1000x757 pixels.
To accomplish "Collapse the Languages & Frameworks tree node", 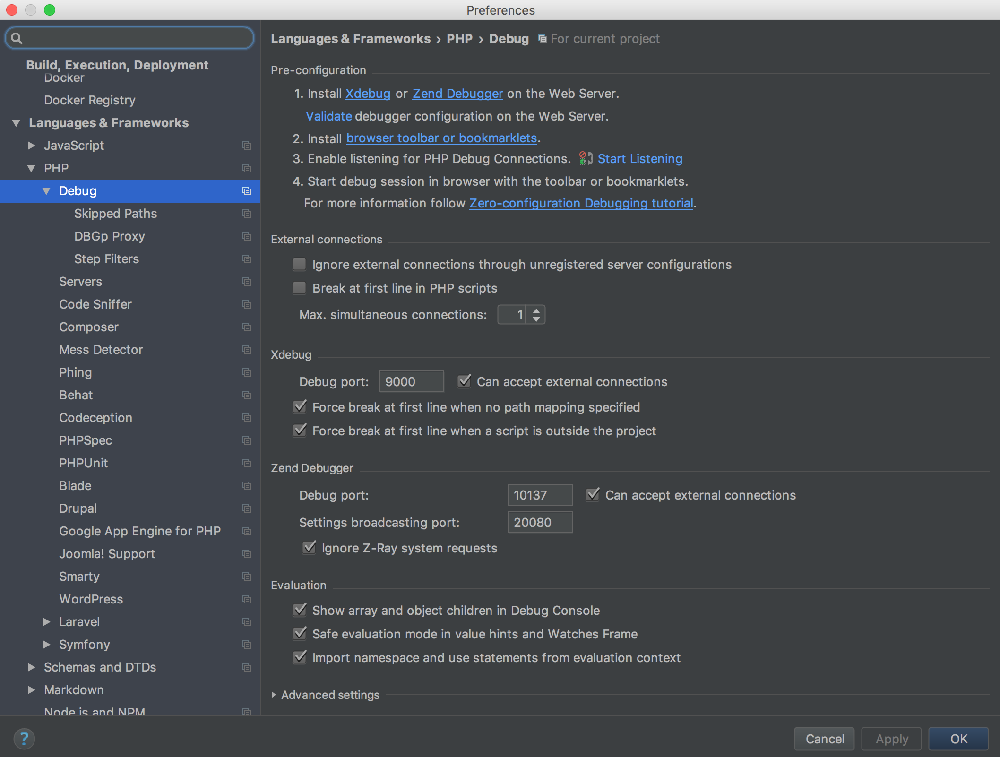I will 16,123.
